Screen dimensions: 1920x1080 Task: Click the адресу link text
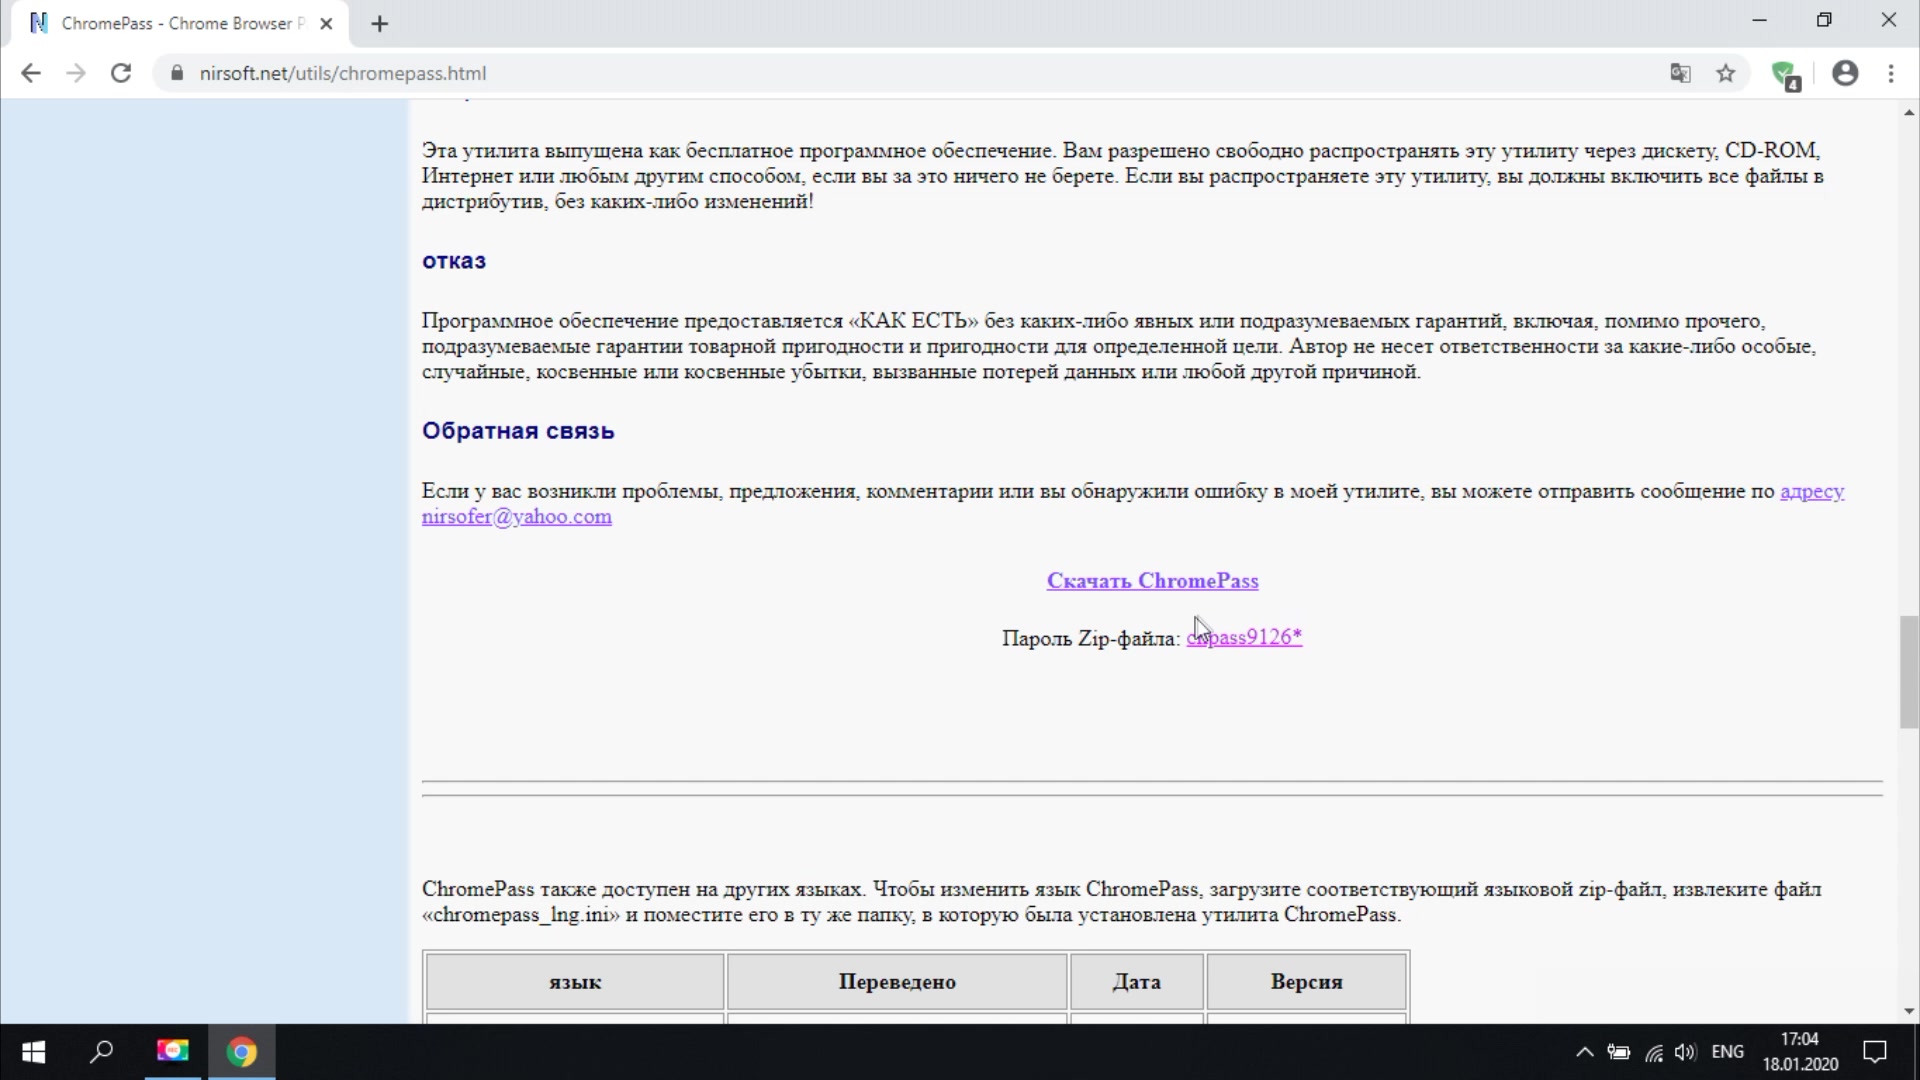pyautogui.click(x=1812, y=491)
